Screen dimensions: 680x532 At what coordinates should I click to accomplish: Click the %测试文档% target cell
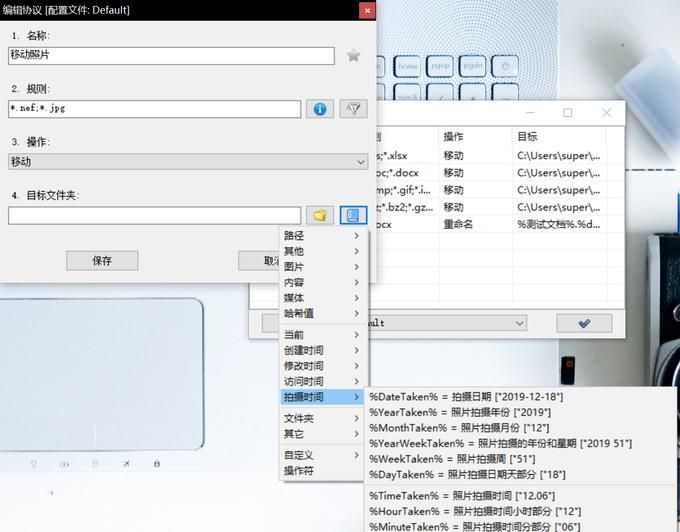pyautogui.click(x=559, y=225)
